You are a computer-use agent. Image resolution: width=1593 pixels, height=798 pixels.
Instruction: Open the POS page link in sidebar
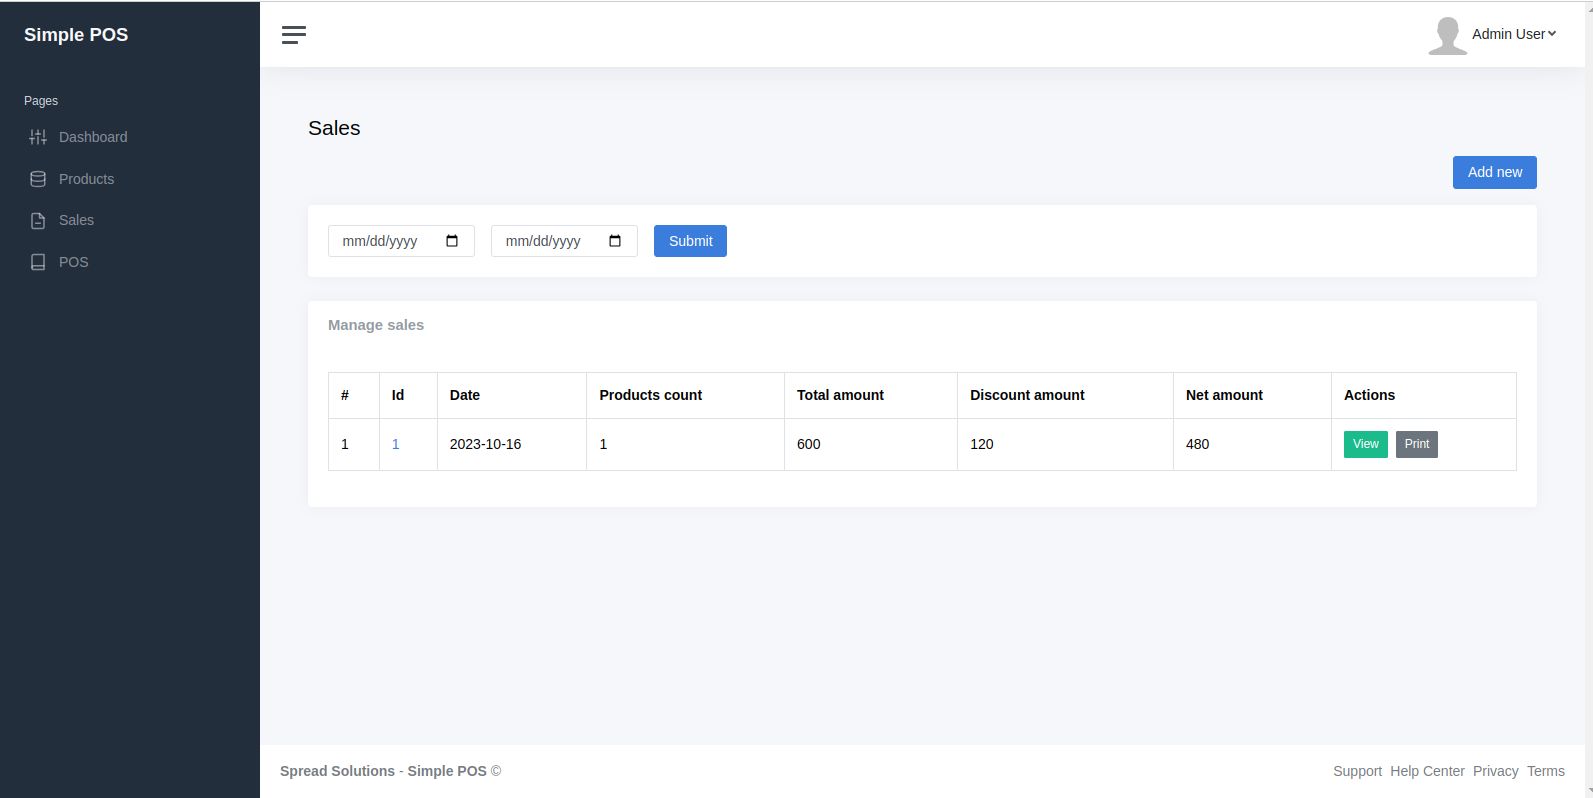coord(73,262)
